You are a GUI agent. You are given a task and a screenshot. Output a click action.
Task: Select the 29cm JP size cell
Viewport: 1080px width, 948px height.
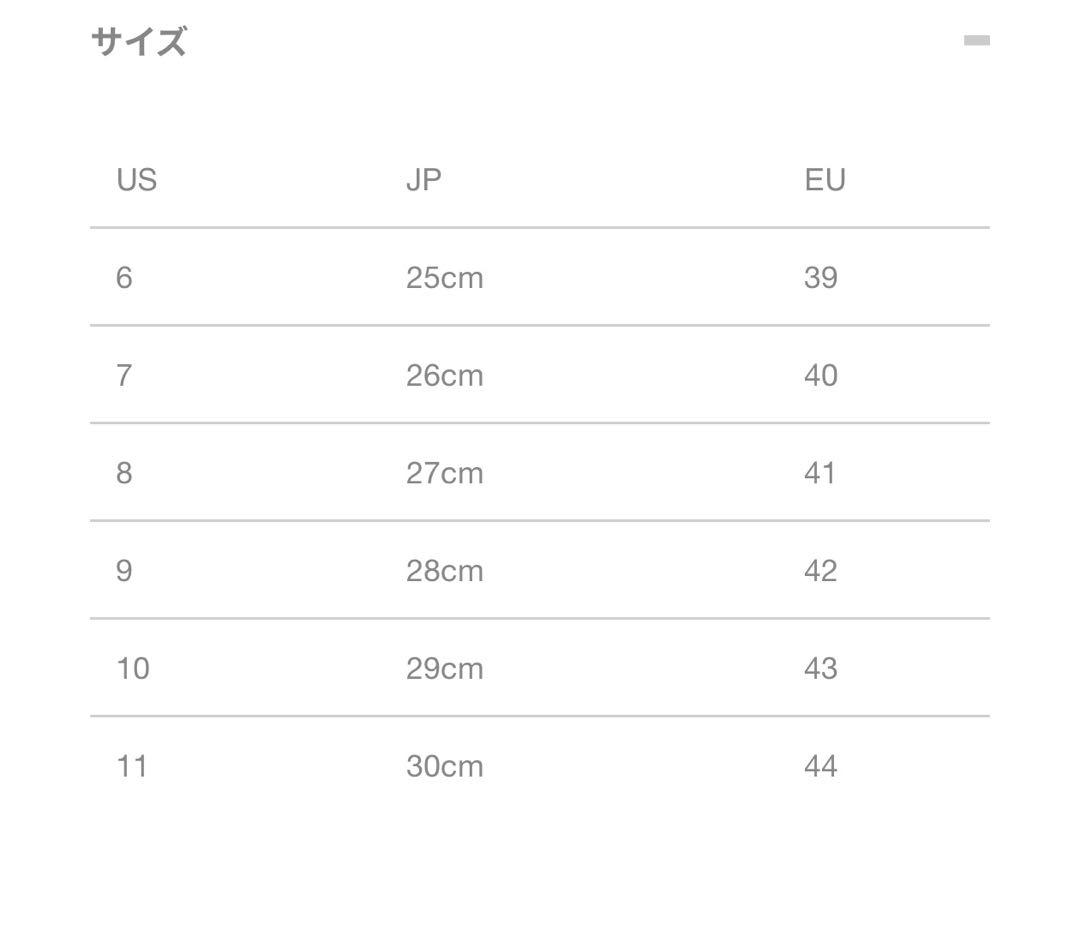(444, 668)
